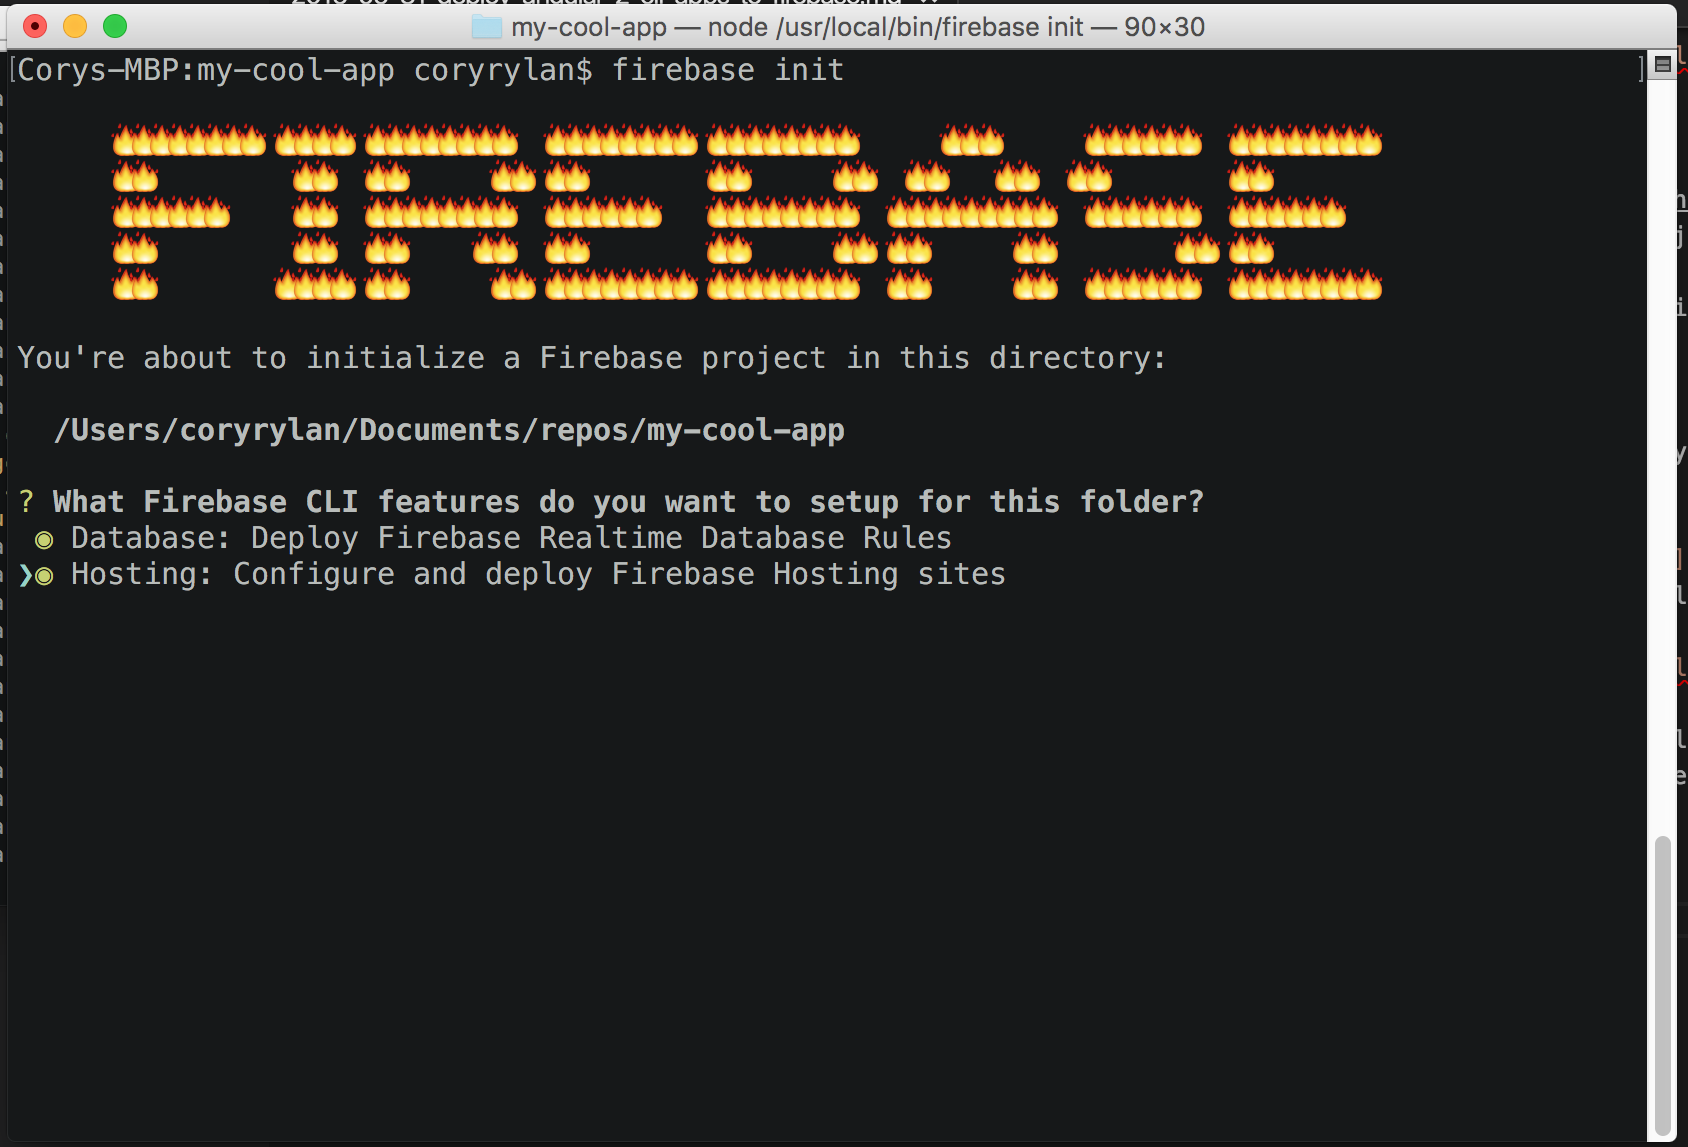Click the vertical scrollbar thumb
This screenshot has height=1147, width=1688.
[1663, 985]
